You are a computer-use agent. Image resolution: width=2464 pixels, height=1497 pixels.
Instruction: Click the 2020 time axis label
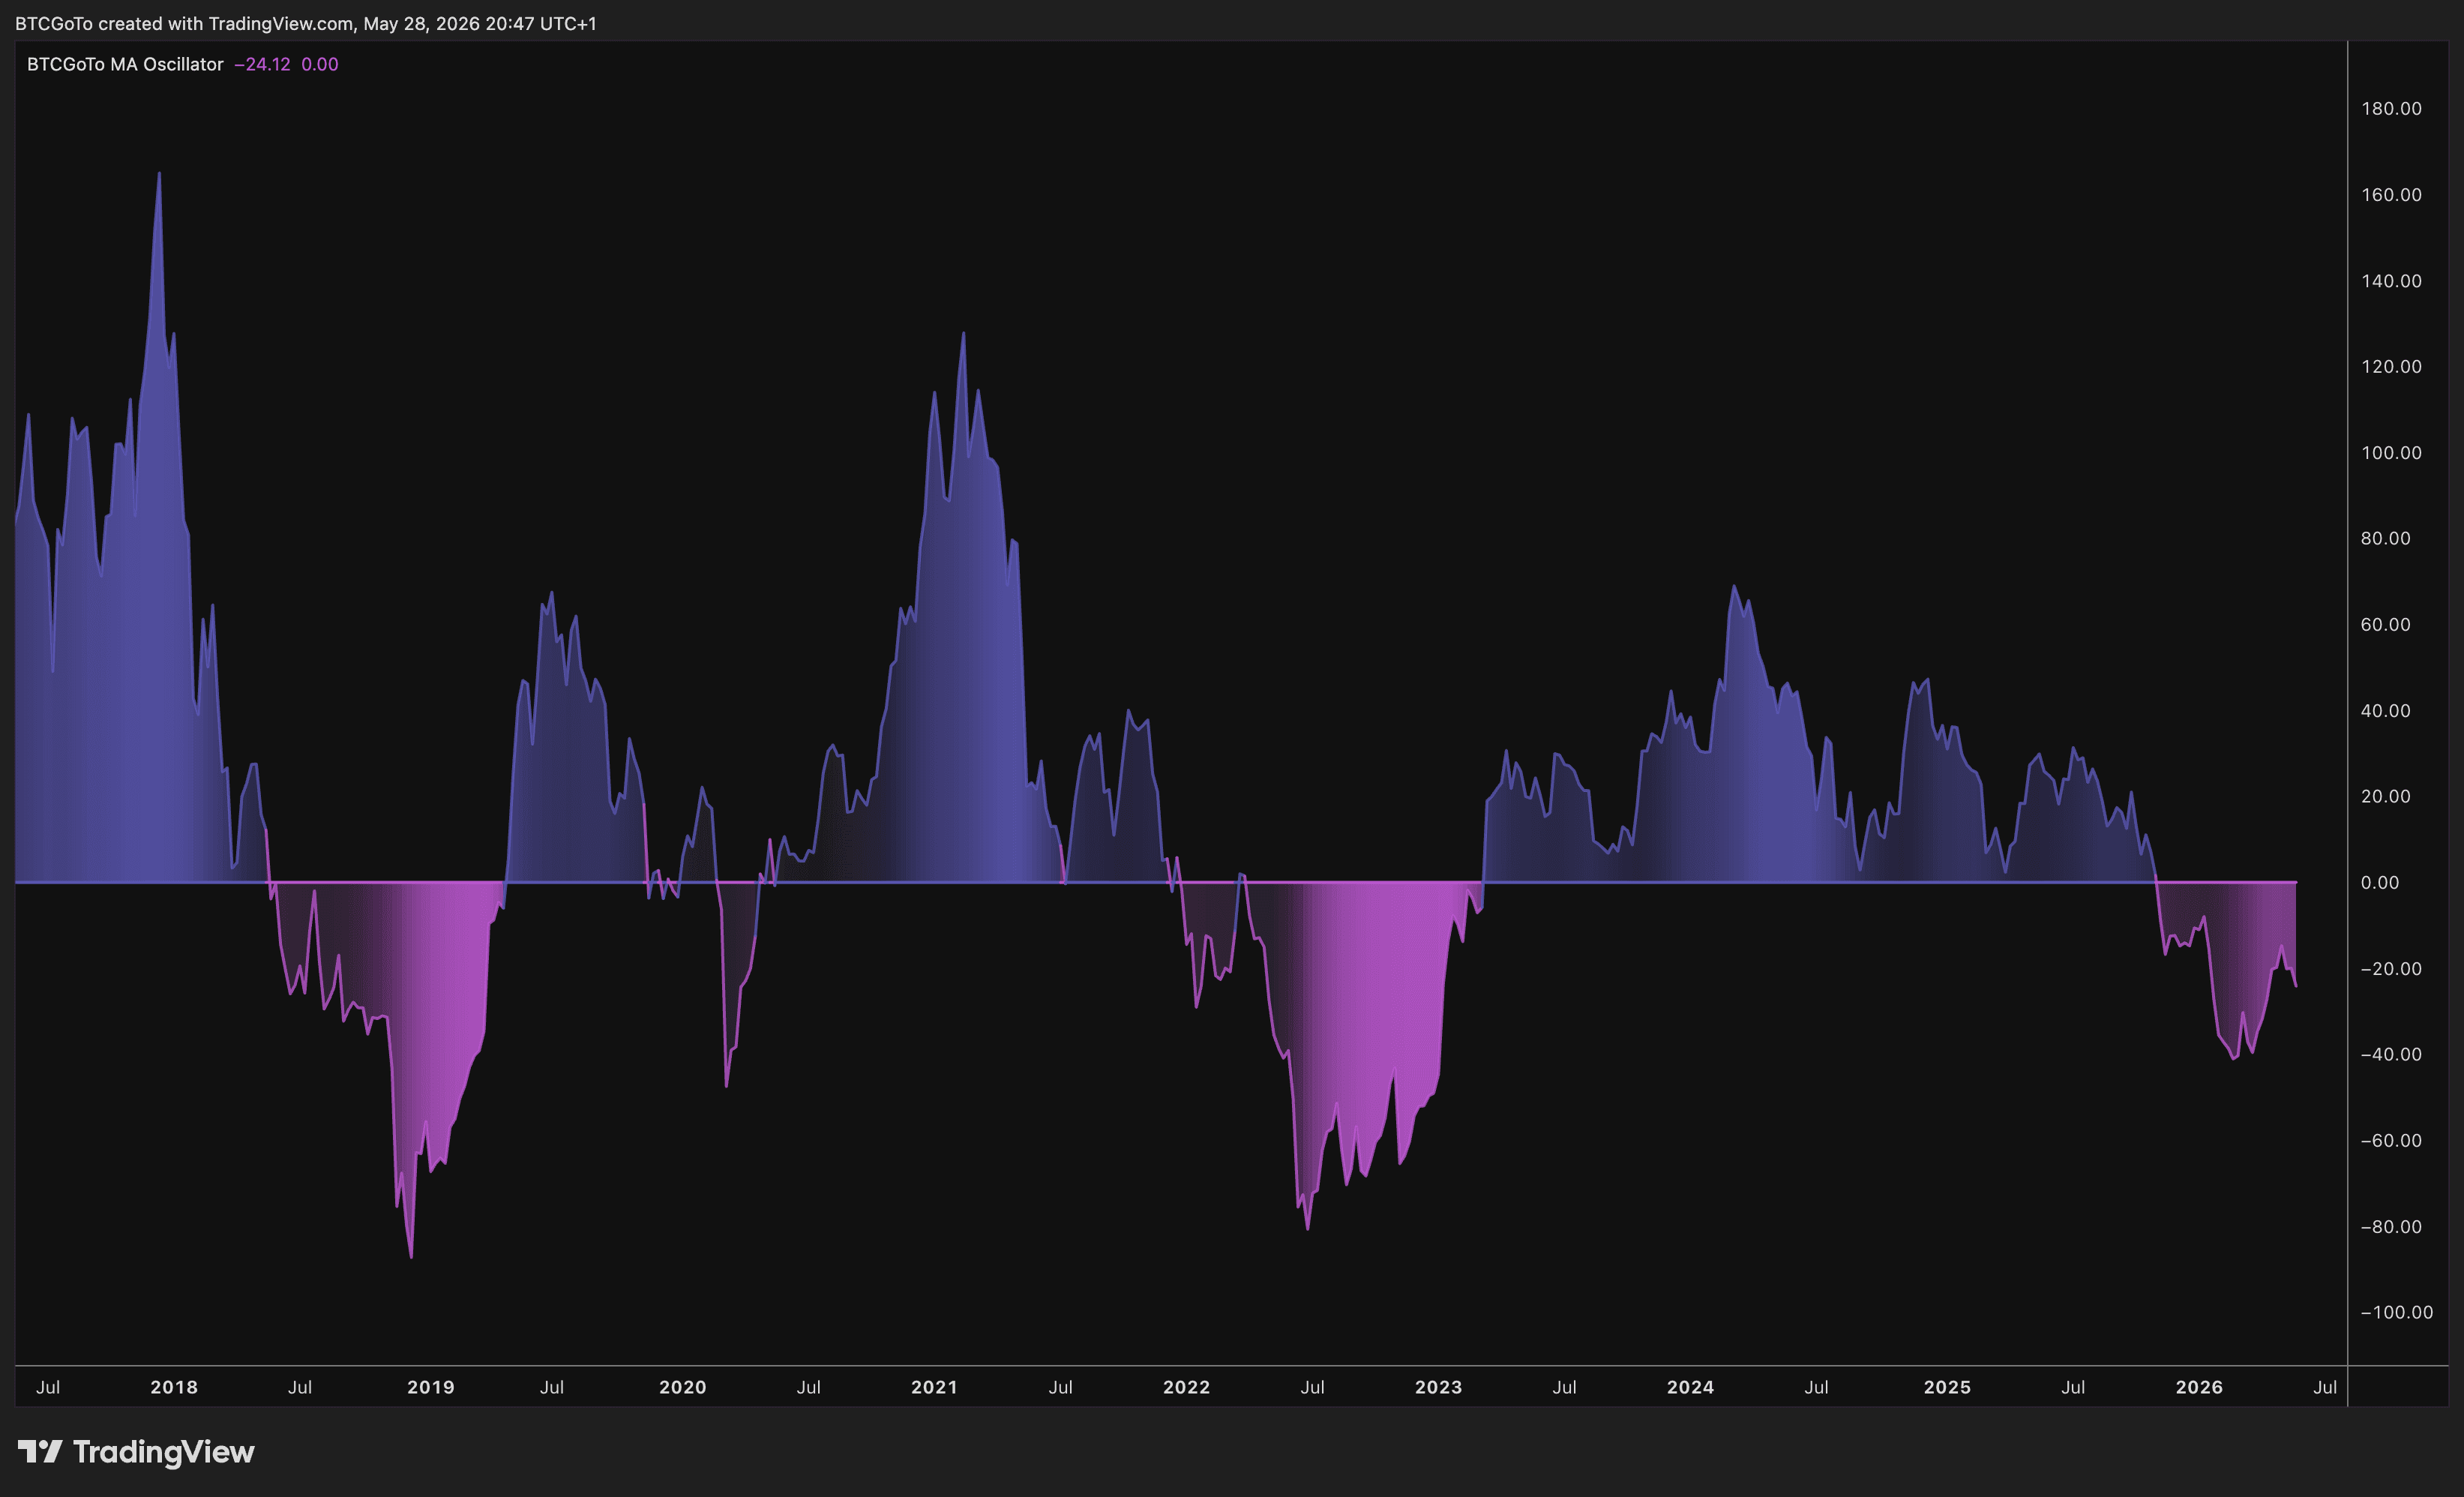click(x=683, y=1387)
